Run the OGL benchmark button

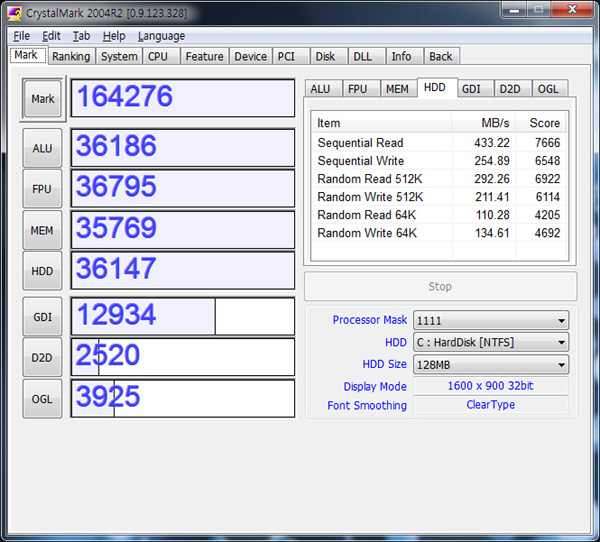coord(42,399)
